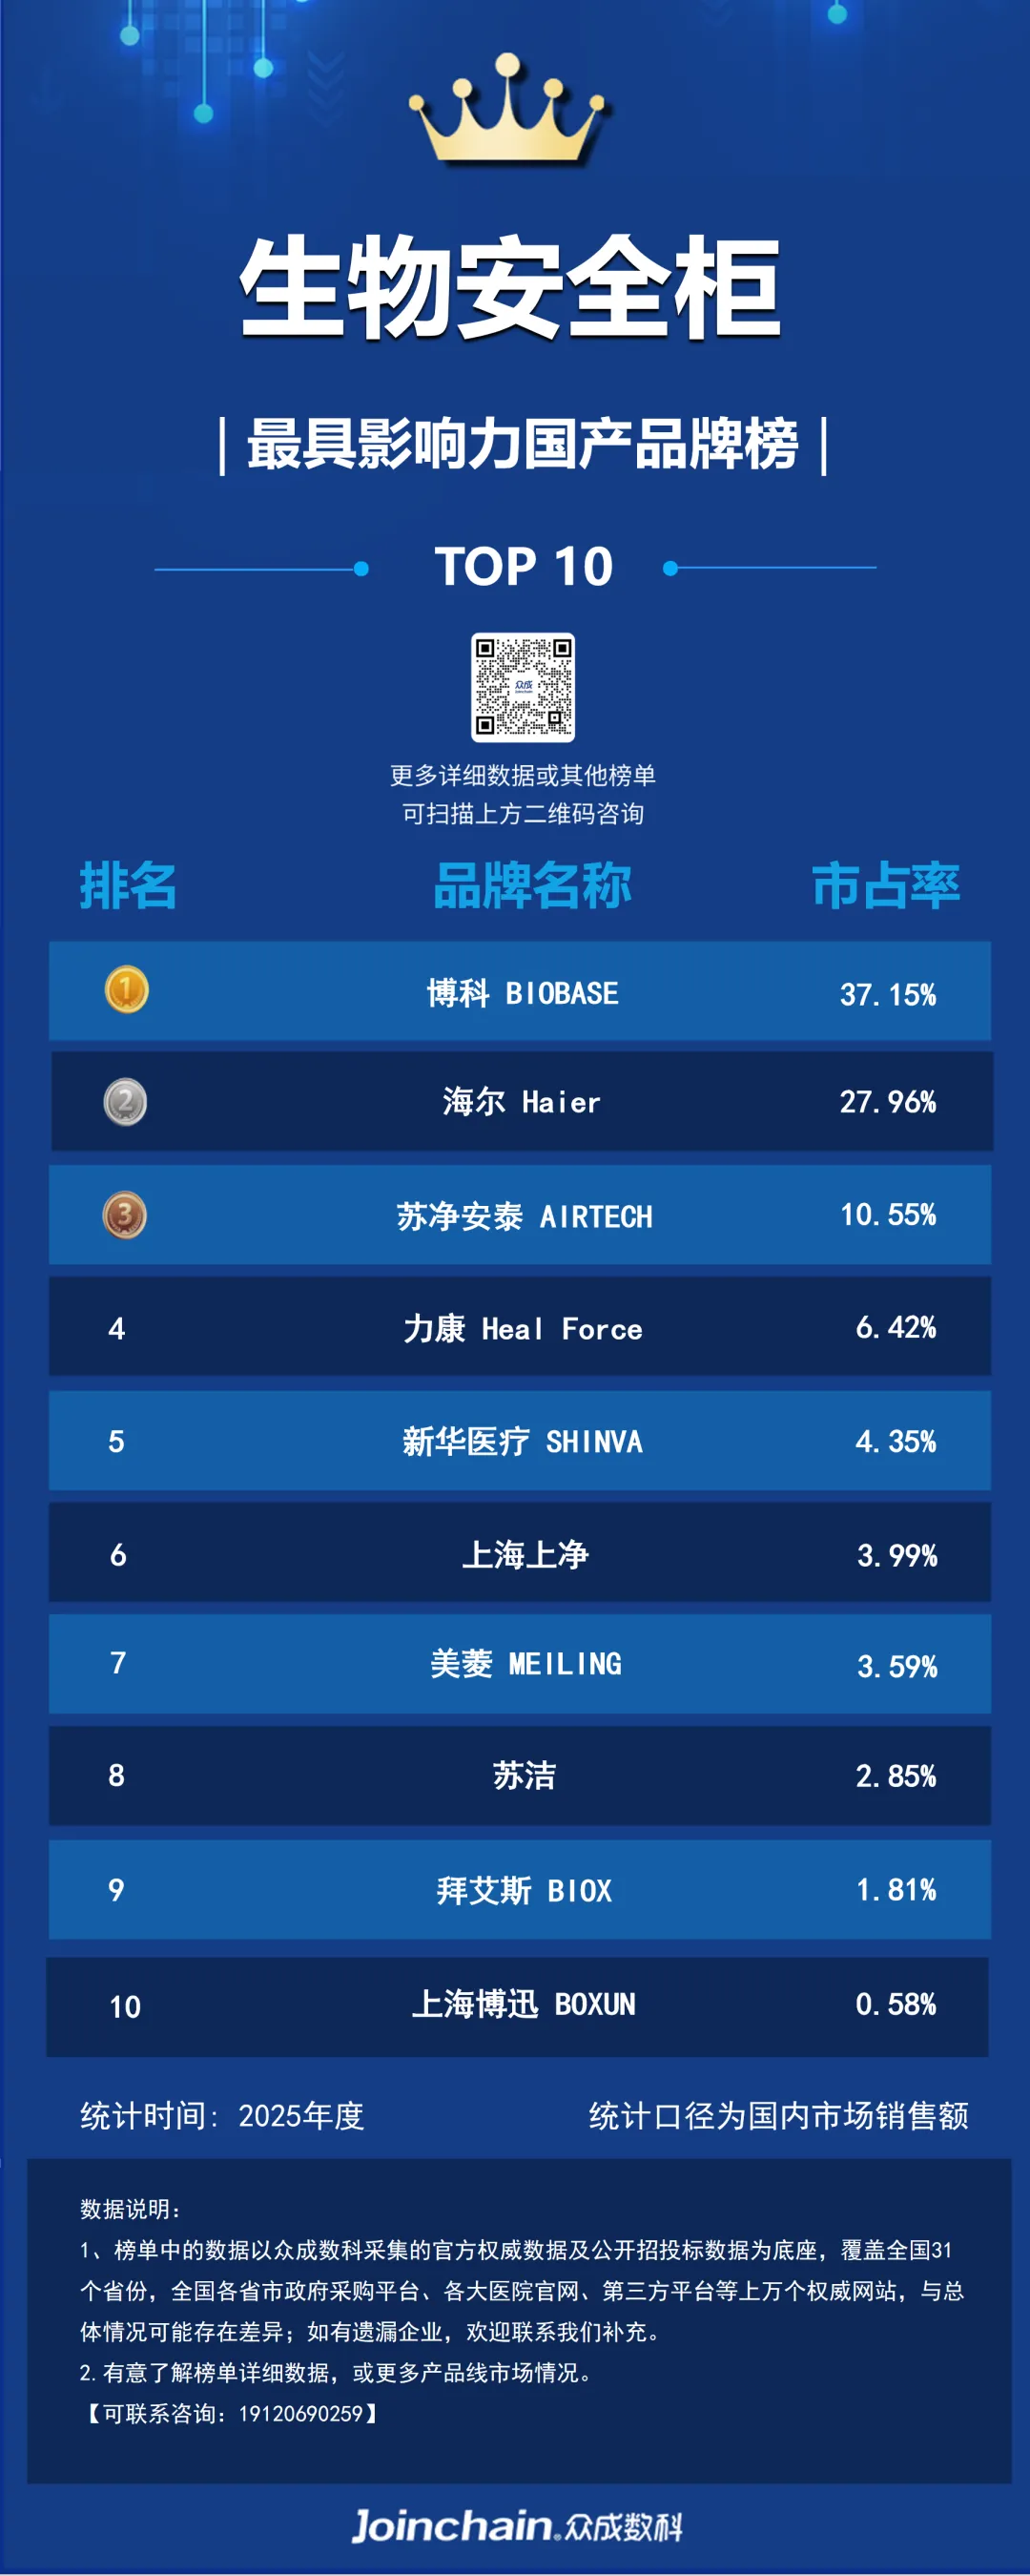1030x2576 pixels.
Task: Click the 品牌名称 column header
Action: (x=532, y=886)
